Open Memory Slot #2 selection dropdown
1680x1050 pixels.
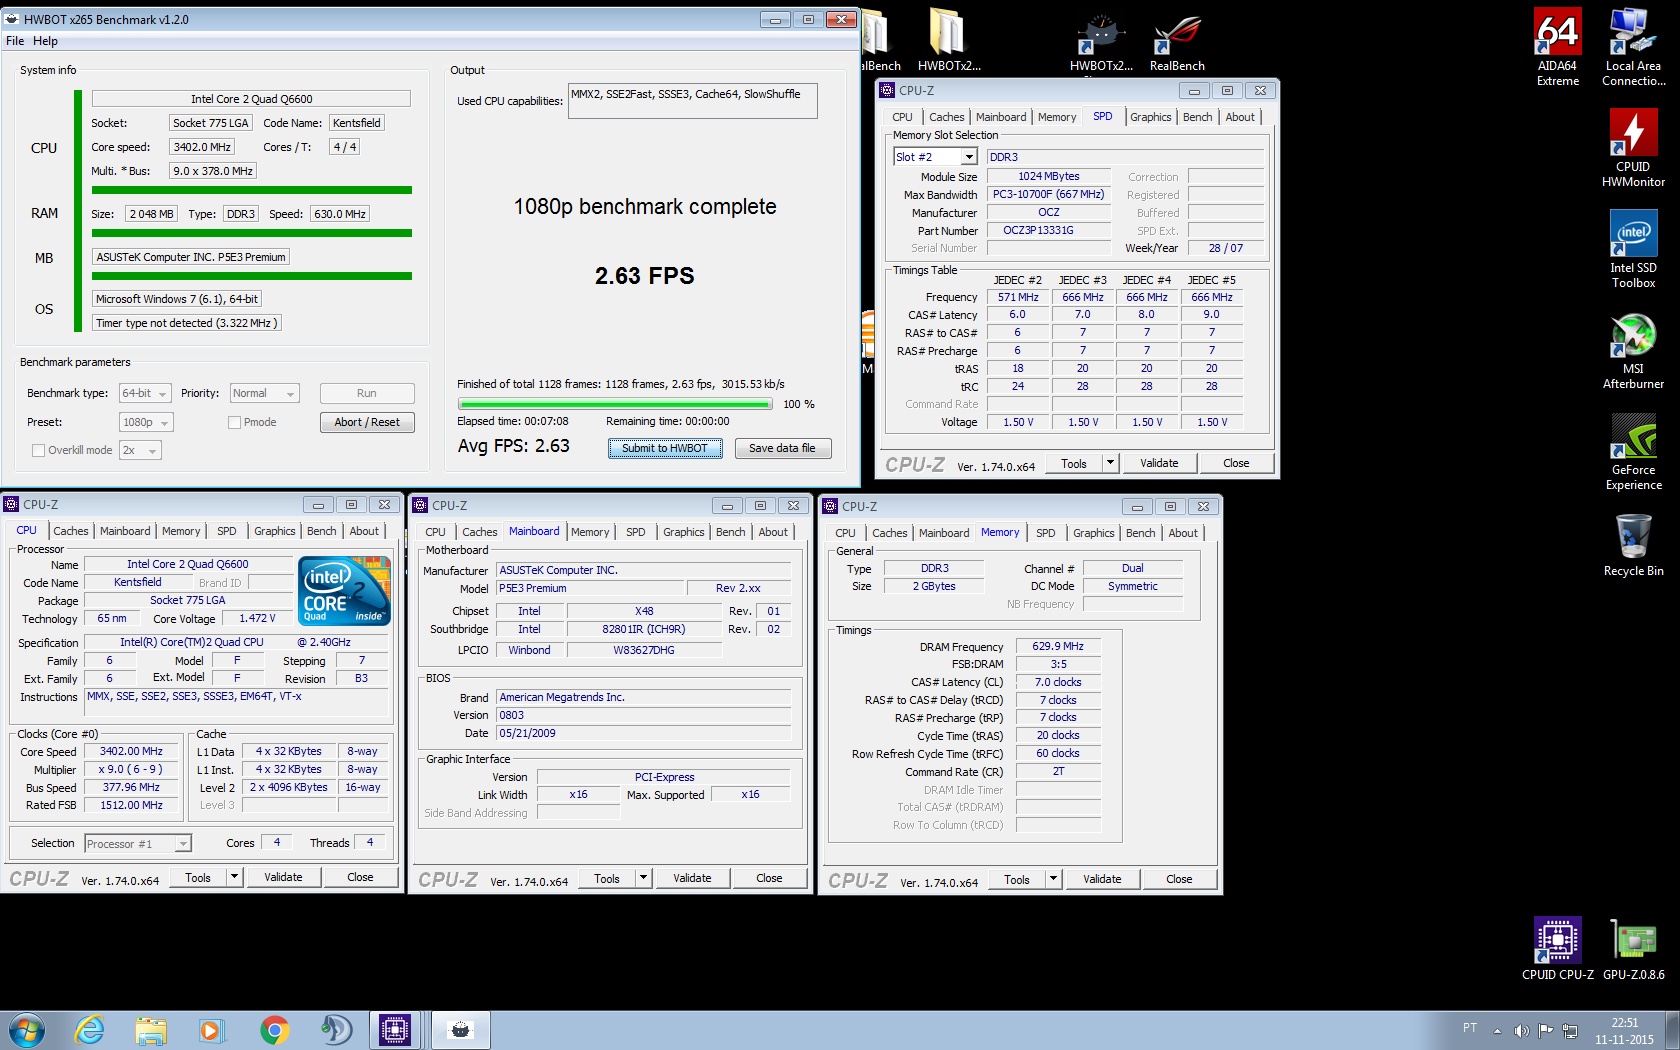935,157
